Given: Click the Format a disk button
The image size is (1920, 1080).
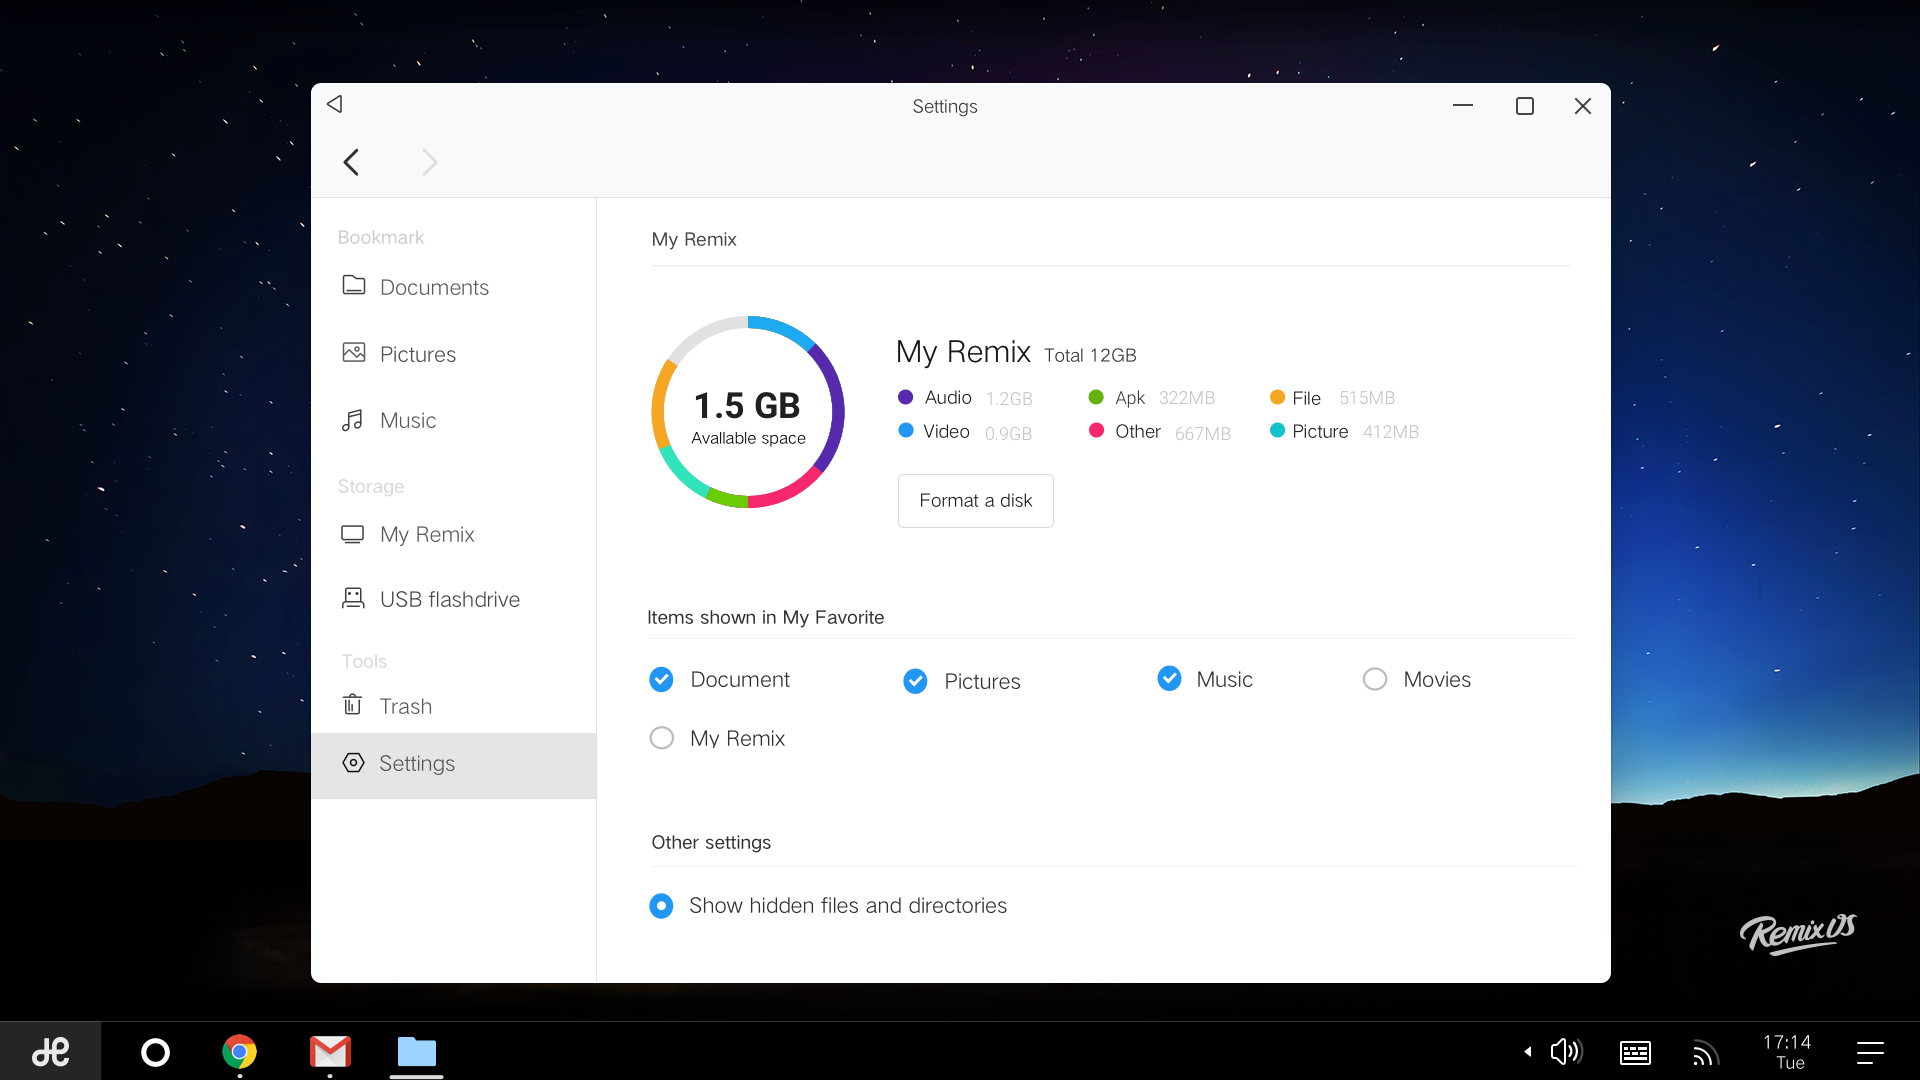Looking at the screenshot, I should click(x=975, y=498).
